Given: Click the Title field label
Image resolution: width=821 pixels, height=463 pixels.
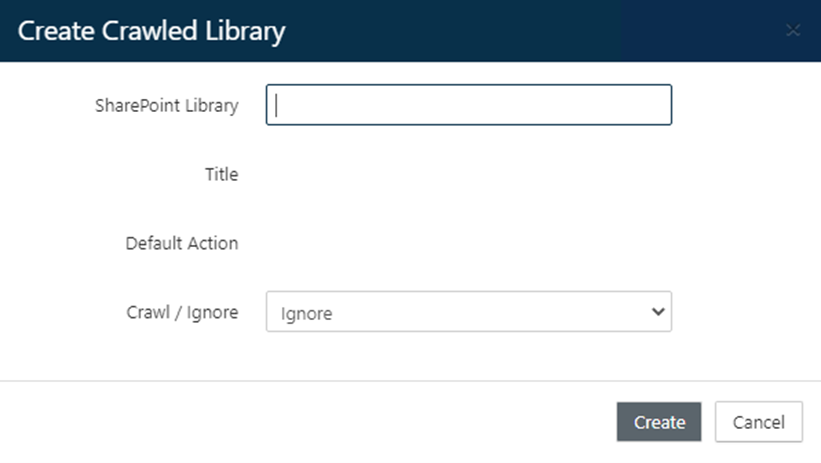Looking at the screenshot, I should (221, 174).
